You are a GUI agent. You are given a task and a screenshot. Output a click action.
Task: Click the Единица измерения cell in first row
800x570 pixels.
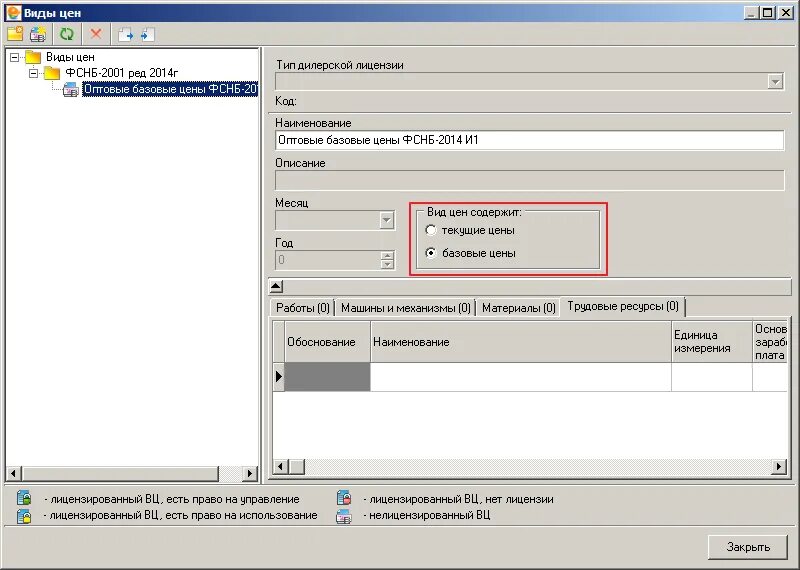712,377
